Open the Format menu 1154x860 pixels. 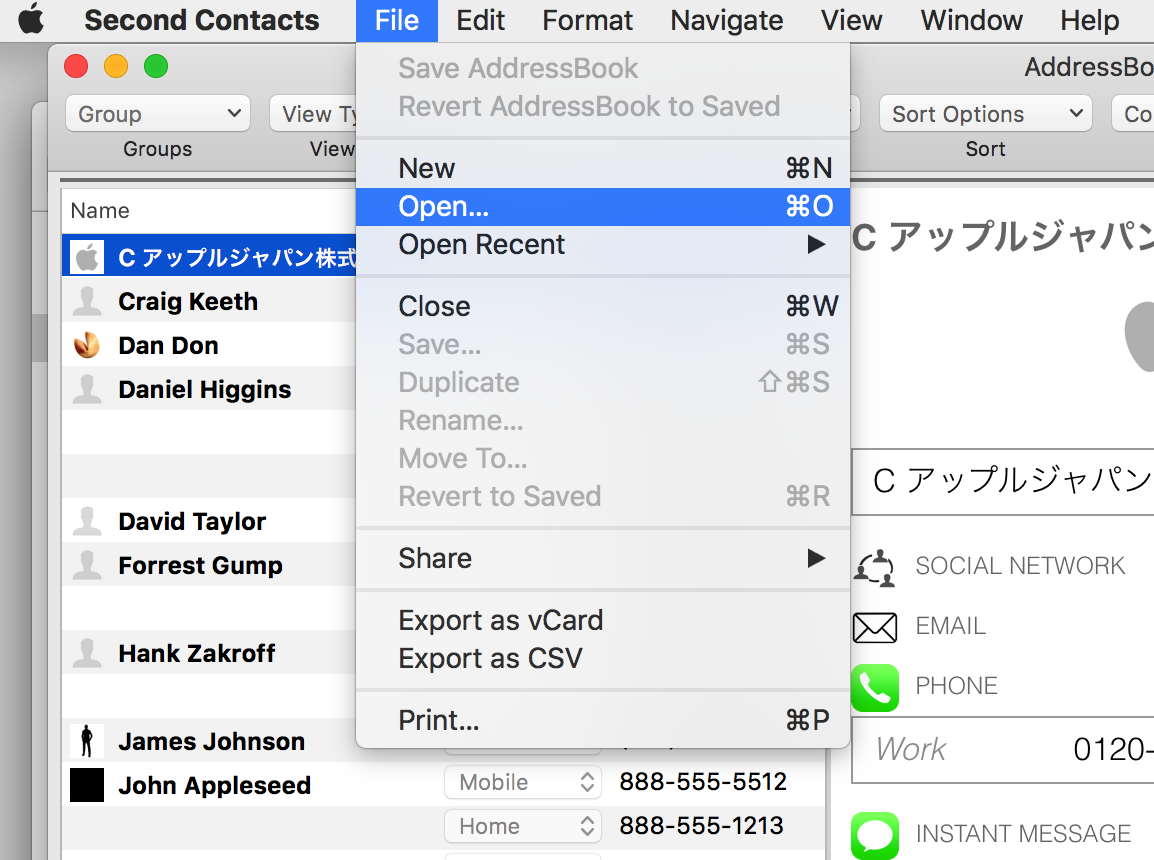click(x=587, y=20)
